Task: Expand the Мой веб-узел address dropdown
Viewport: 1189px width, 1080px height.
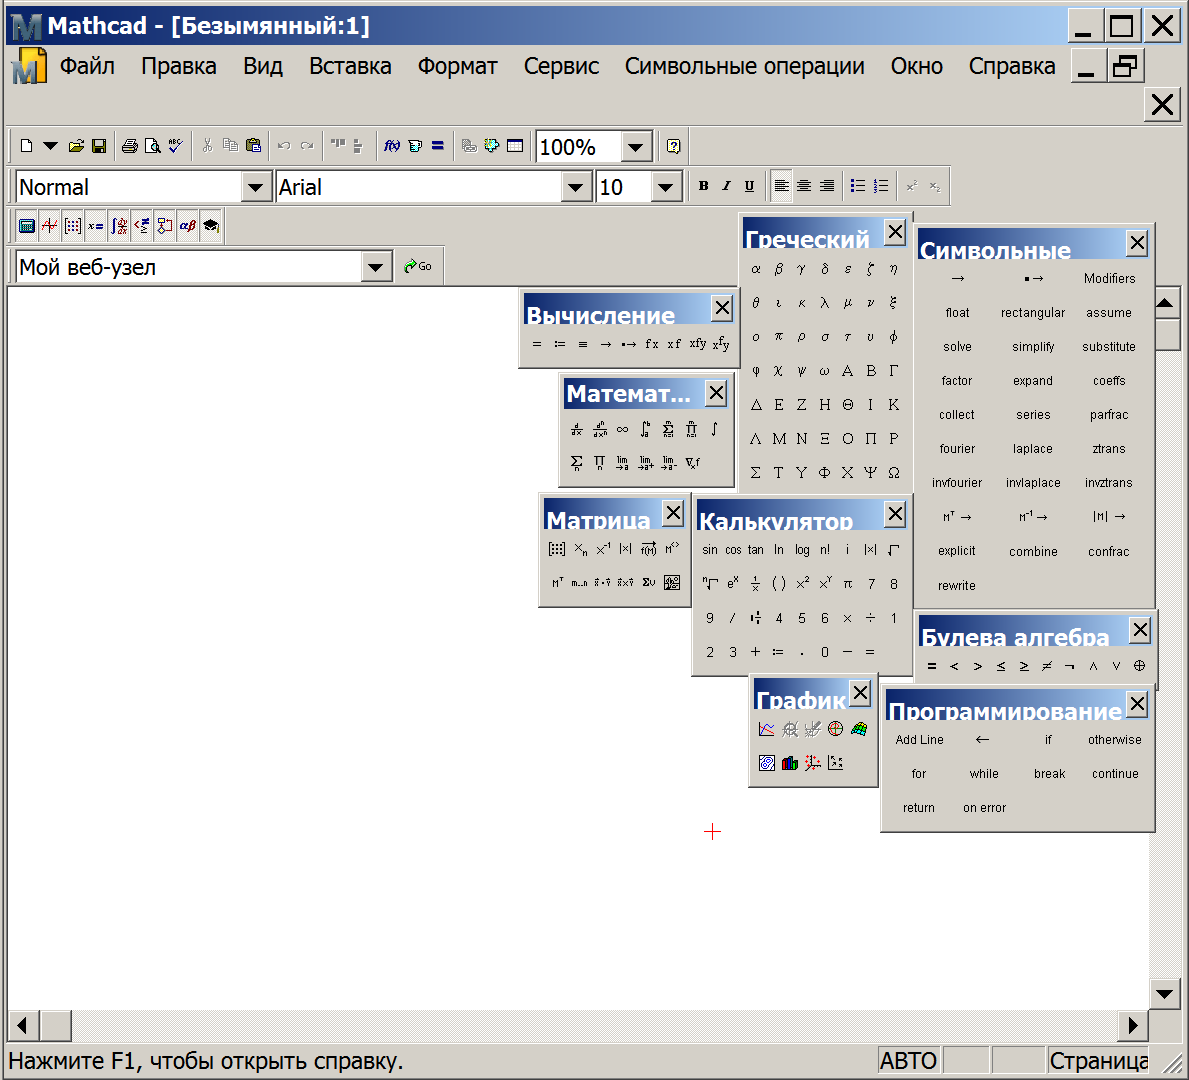Action: [x=376, y=267]
